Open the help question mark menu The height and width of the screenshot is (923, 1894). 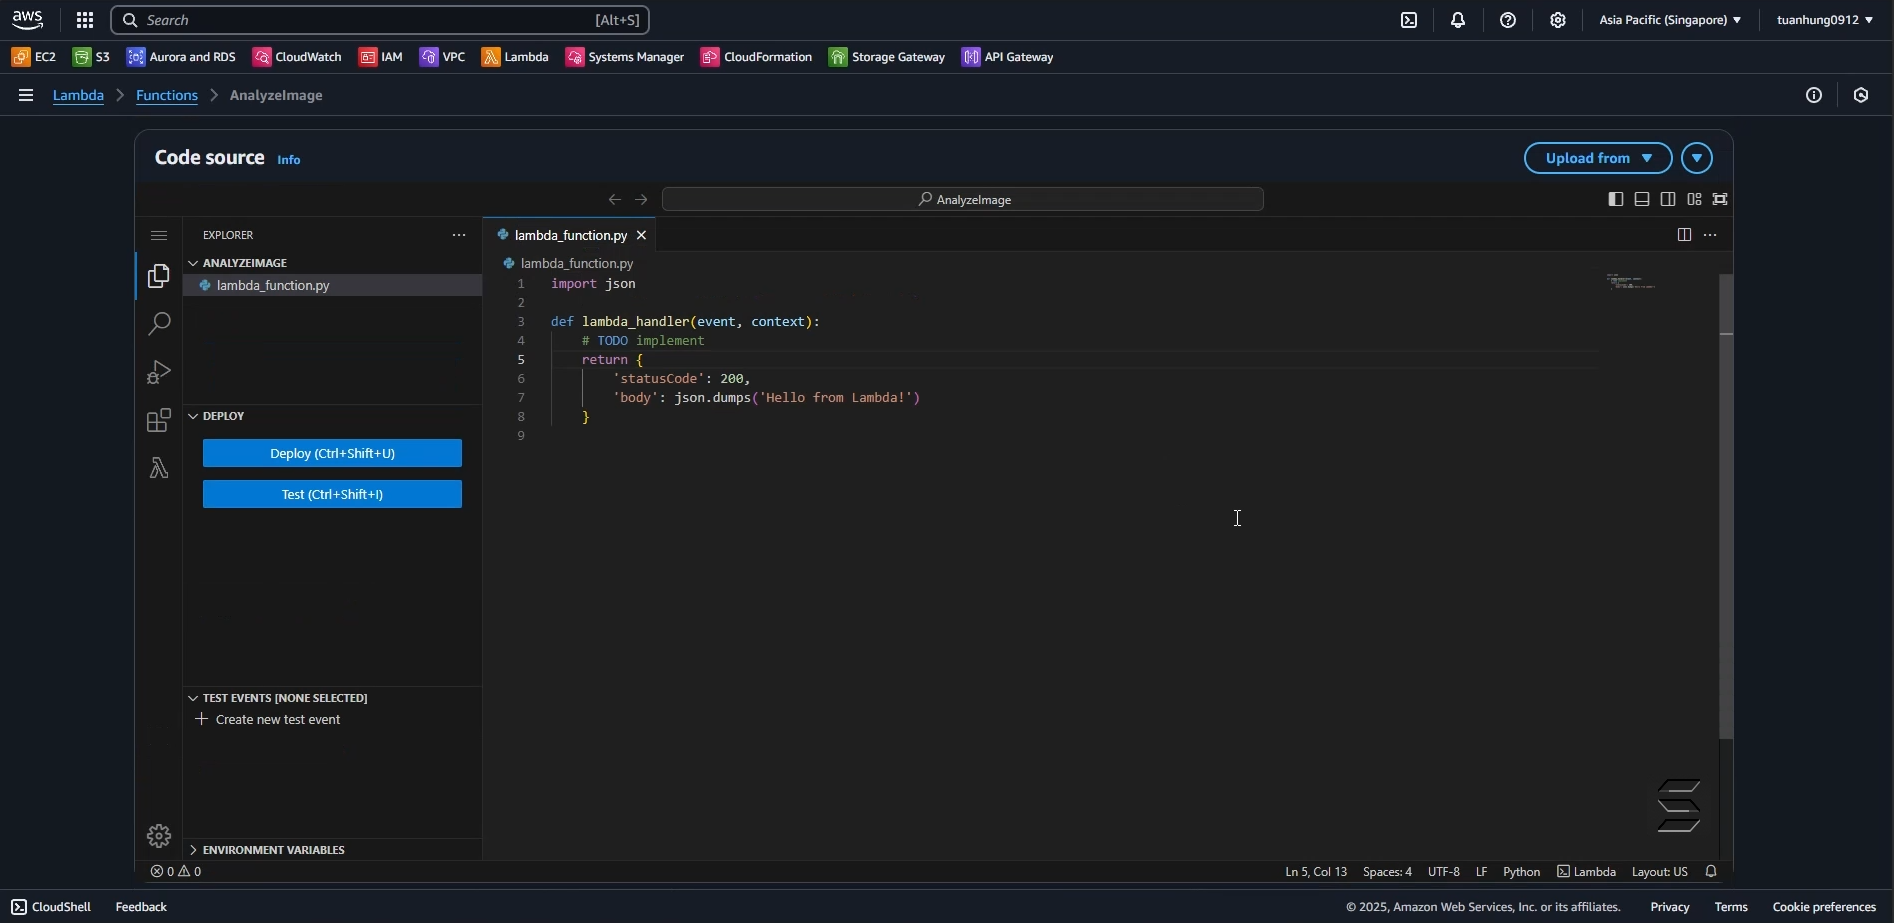pos(1508,20)
